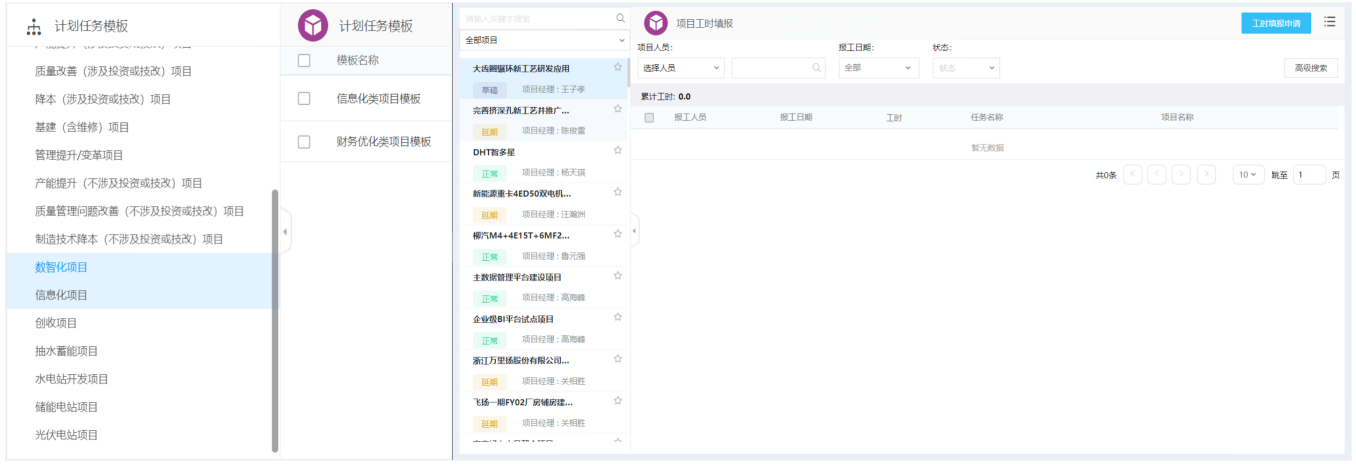Star the 企业级BI平台试点项目 project
This screenshot has width=1356, height=464.
pyautogui.click(x=618, y=317)
